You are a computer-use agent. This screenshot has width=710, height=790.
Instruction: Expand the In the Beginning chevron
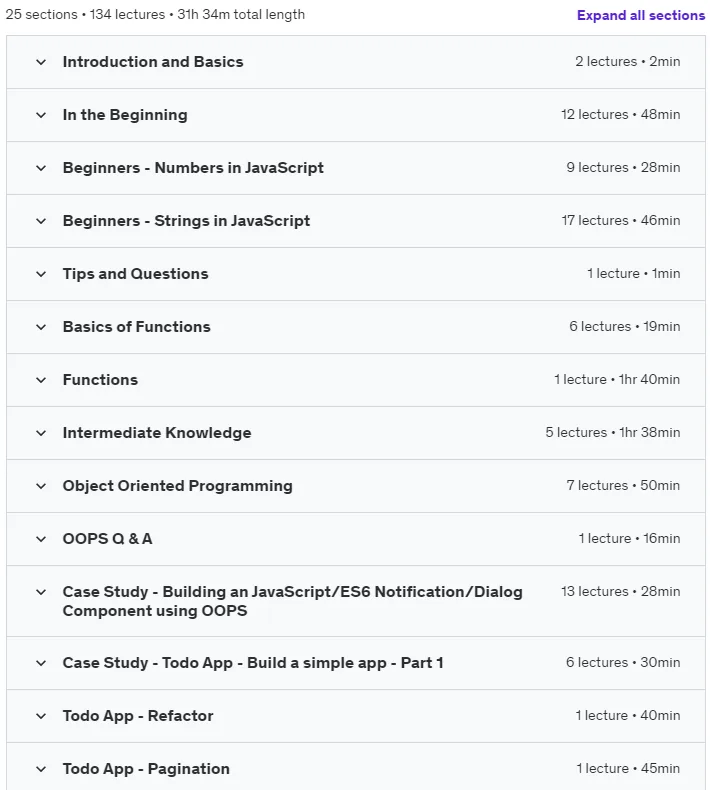coord(41,115)
